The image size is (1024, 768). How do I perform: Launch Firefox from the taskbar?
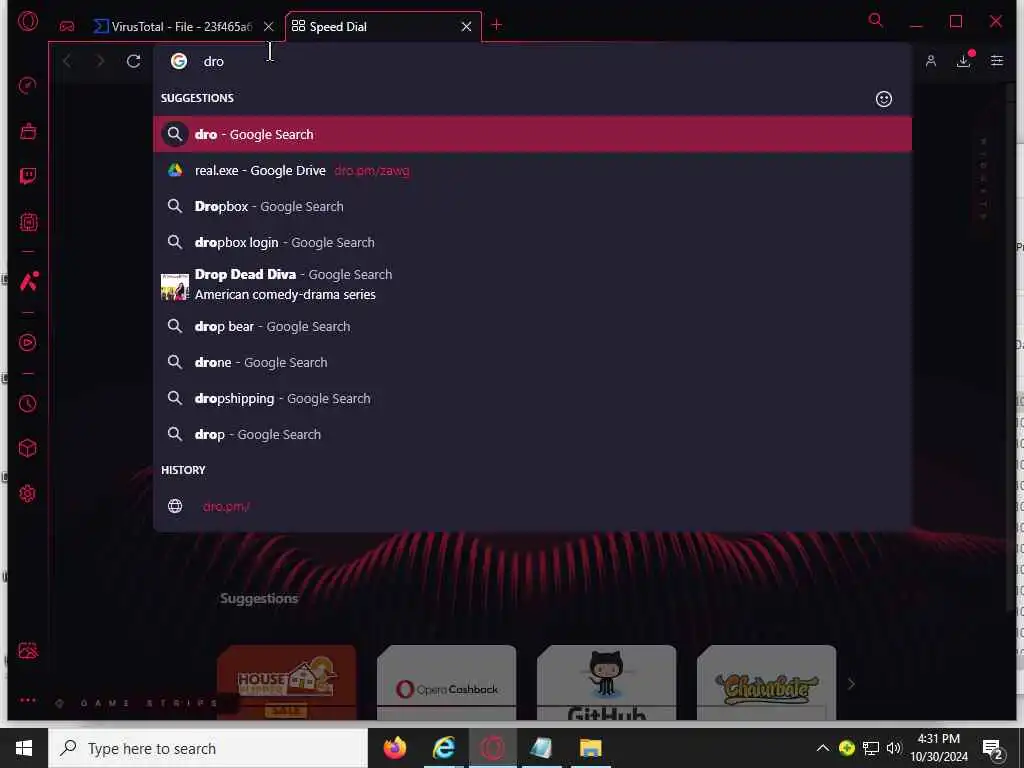[x=394, y=748]
